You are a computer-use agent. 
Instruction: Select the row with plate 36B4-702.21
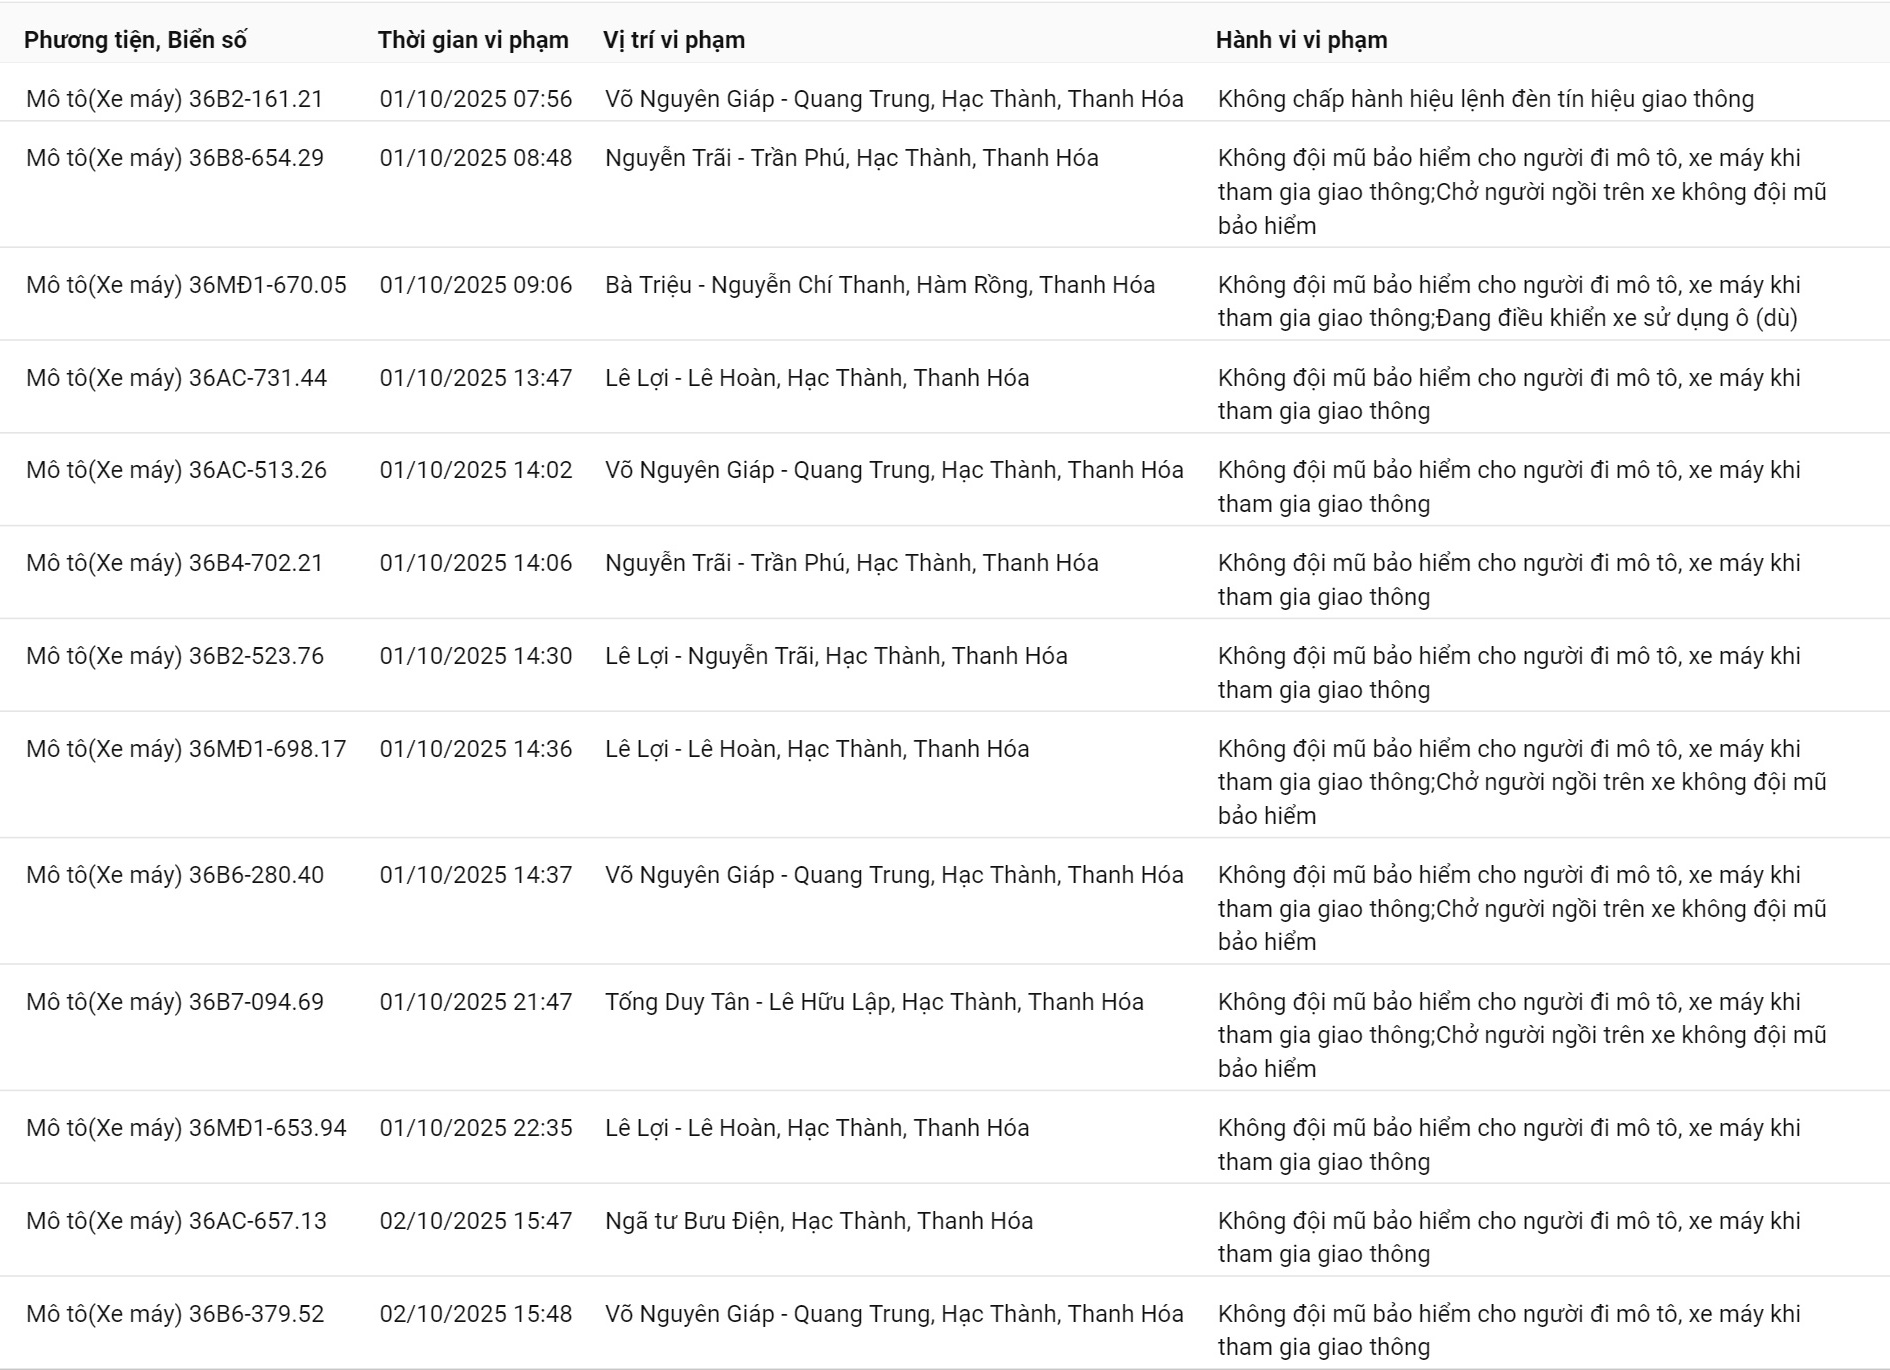point(175,563)
